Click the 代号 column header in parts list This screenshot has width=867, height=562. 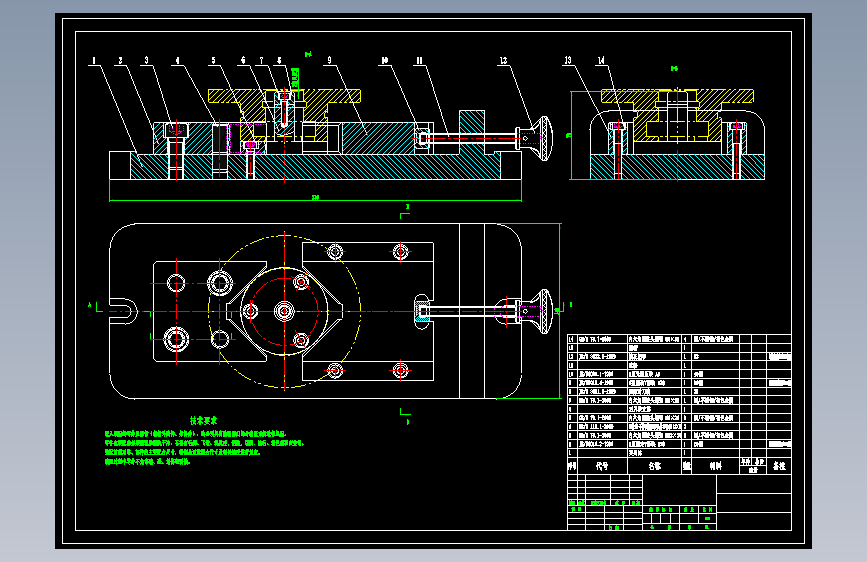point(602,466)
